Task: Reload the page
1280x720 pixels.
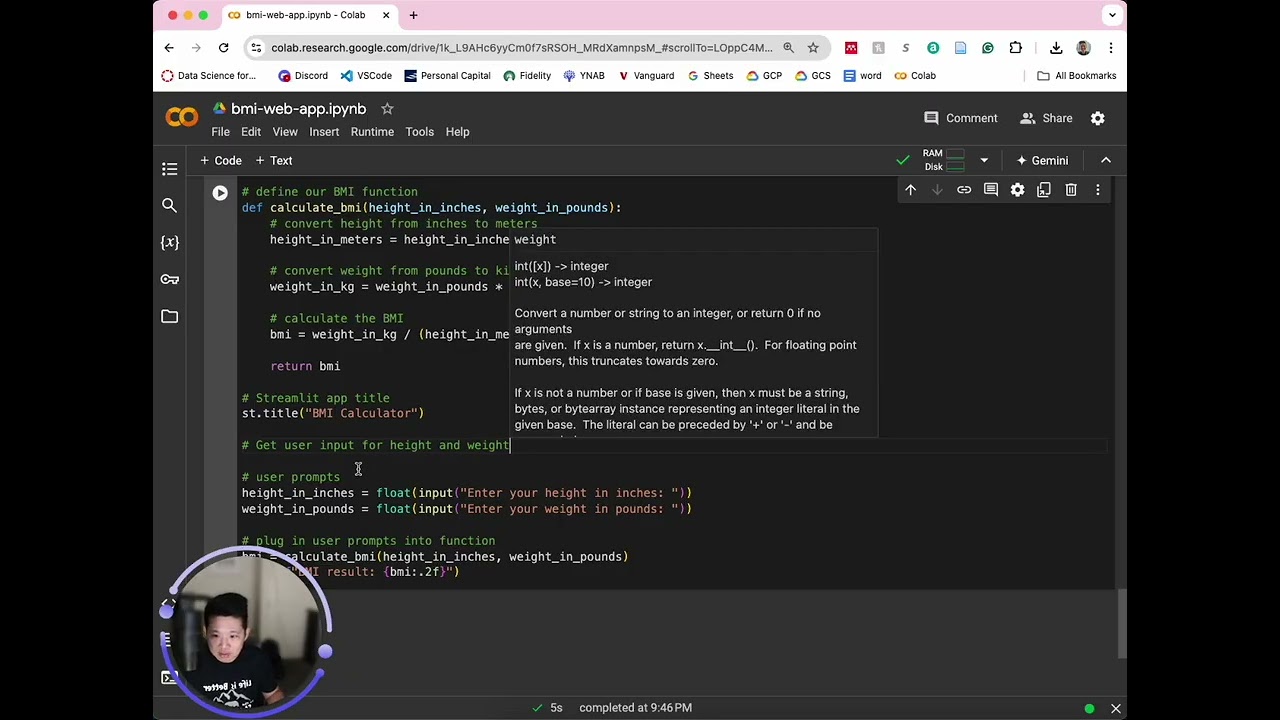Action: pyautogui.click(x=224, y=47)
